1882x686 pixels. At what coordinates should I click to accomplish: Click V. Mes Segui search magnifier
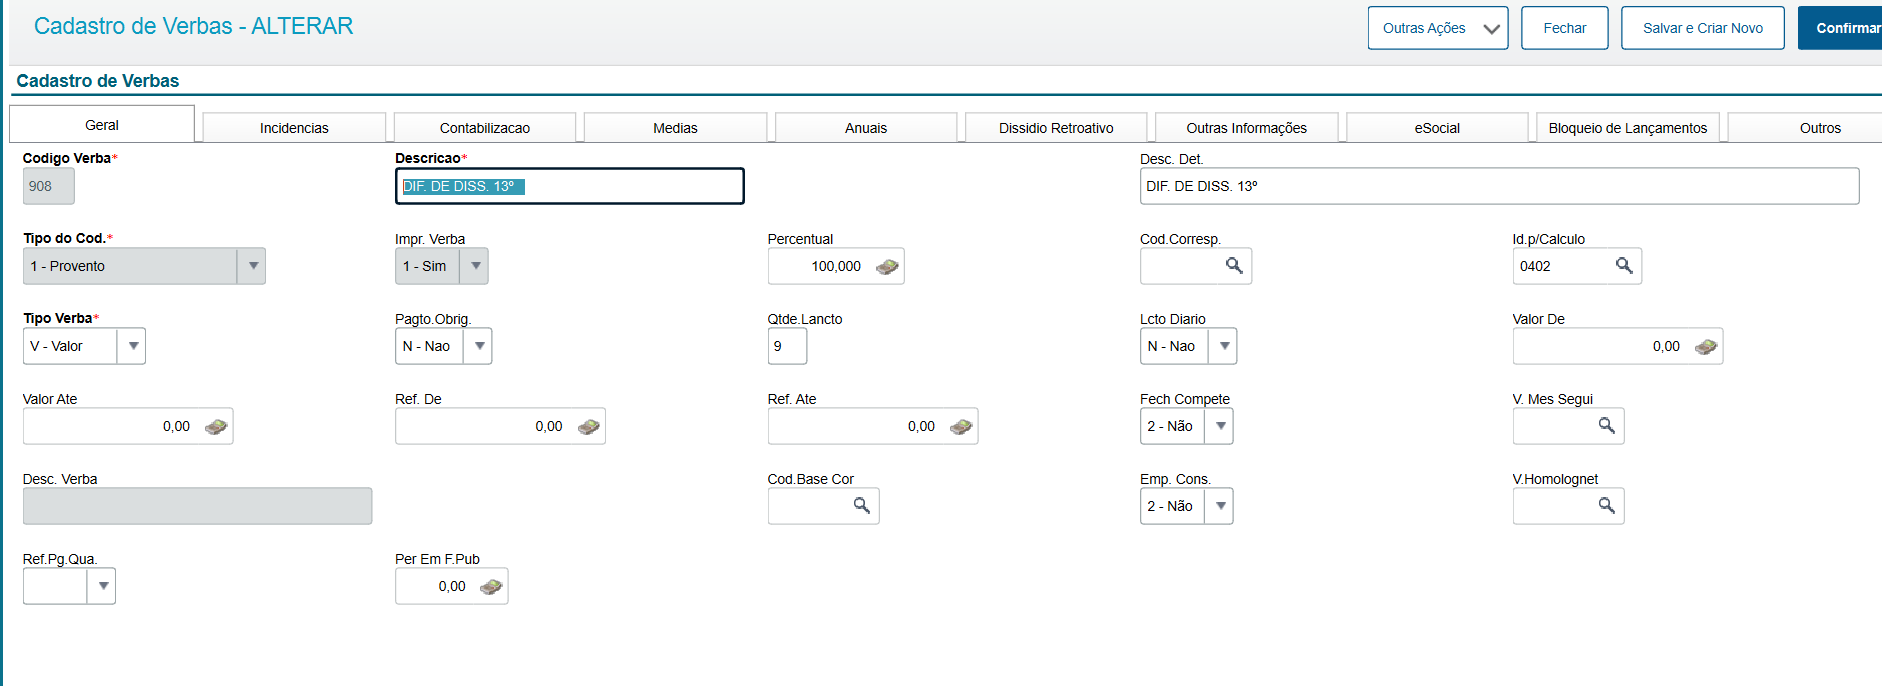(x=1606, y=426)
